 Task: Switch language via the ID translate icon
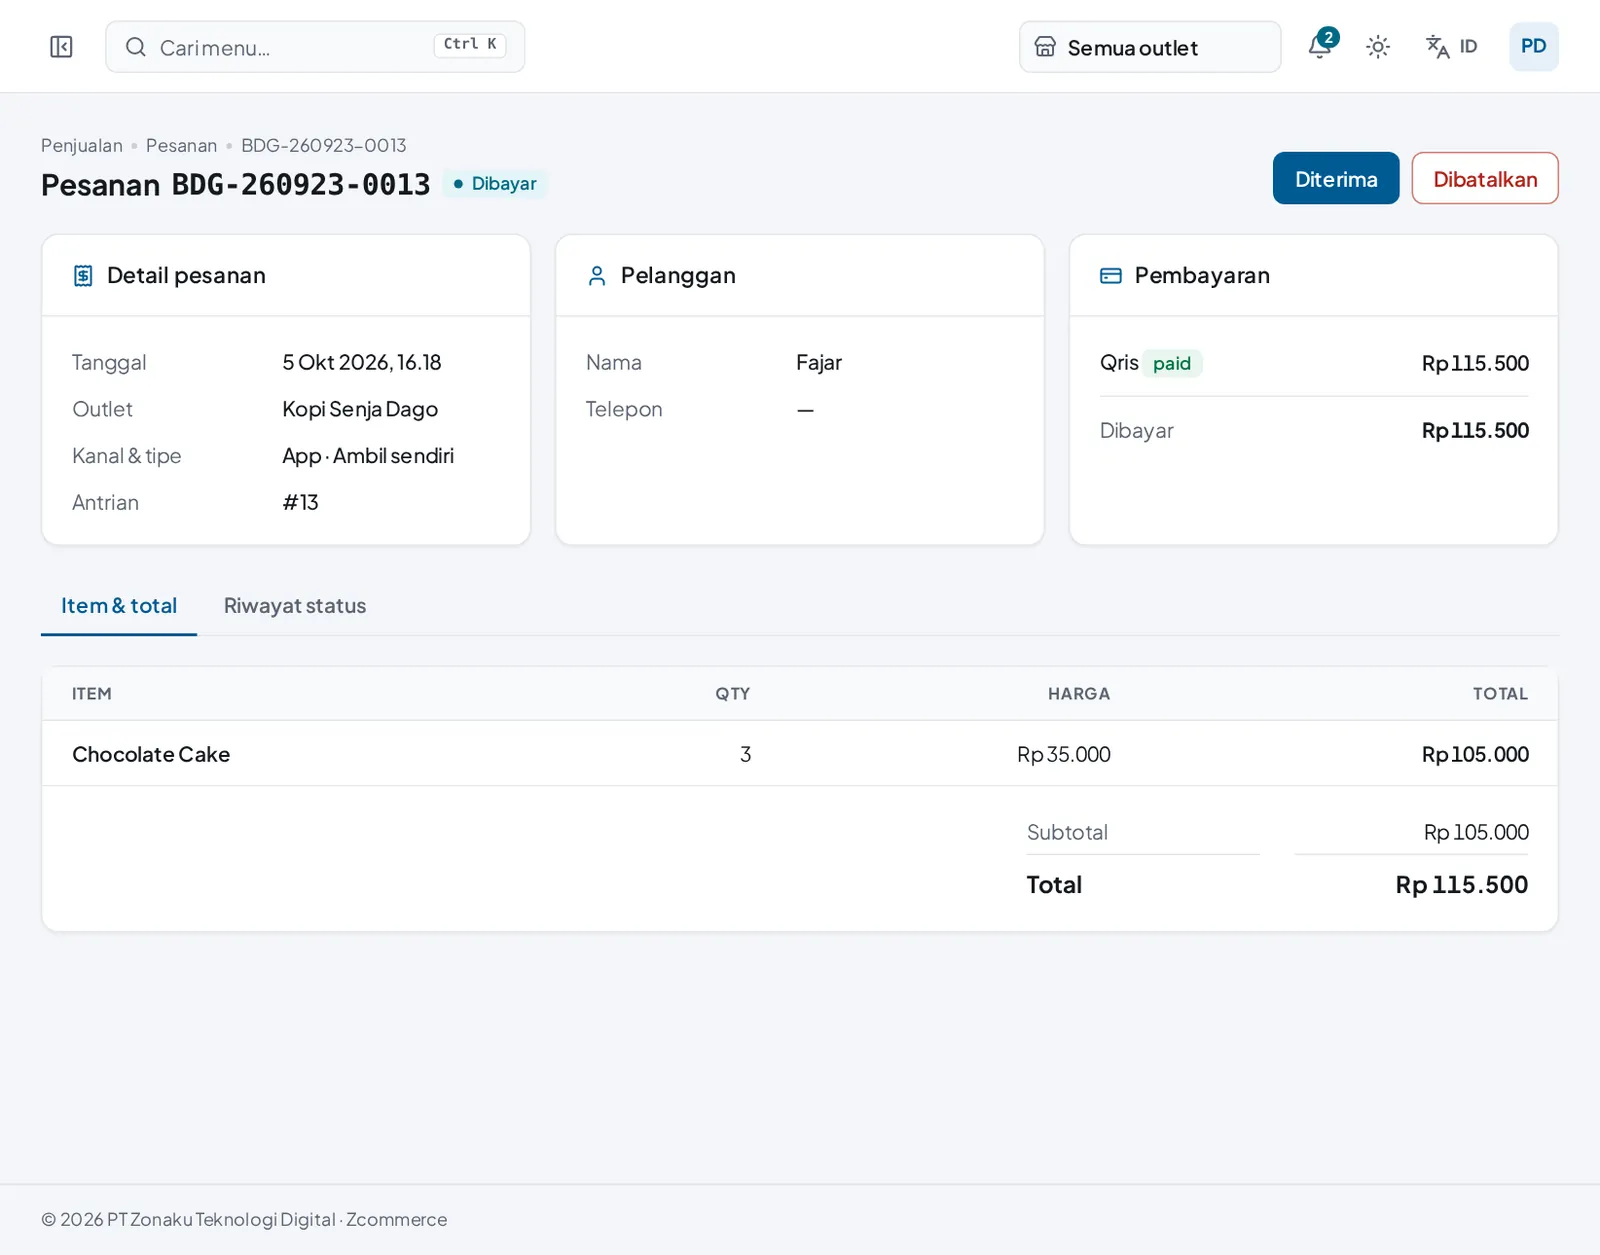(x=1451, y=47)
